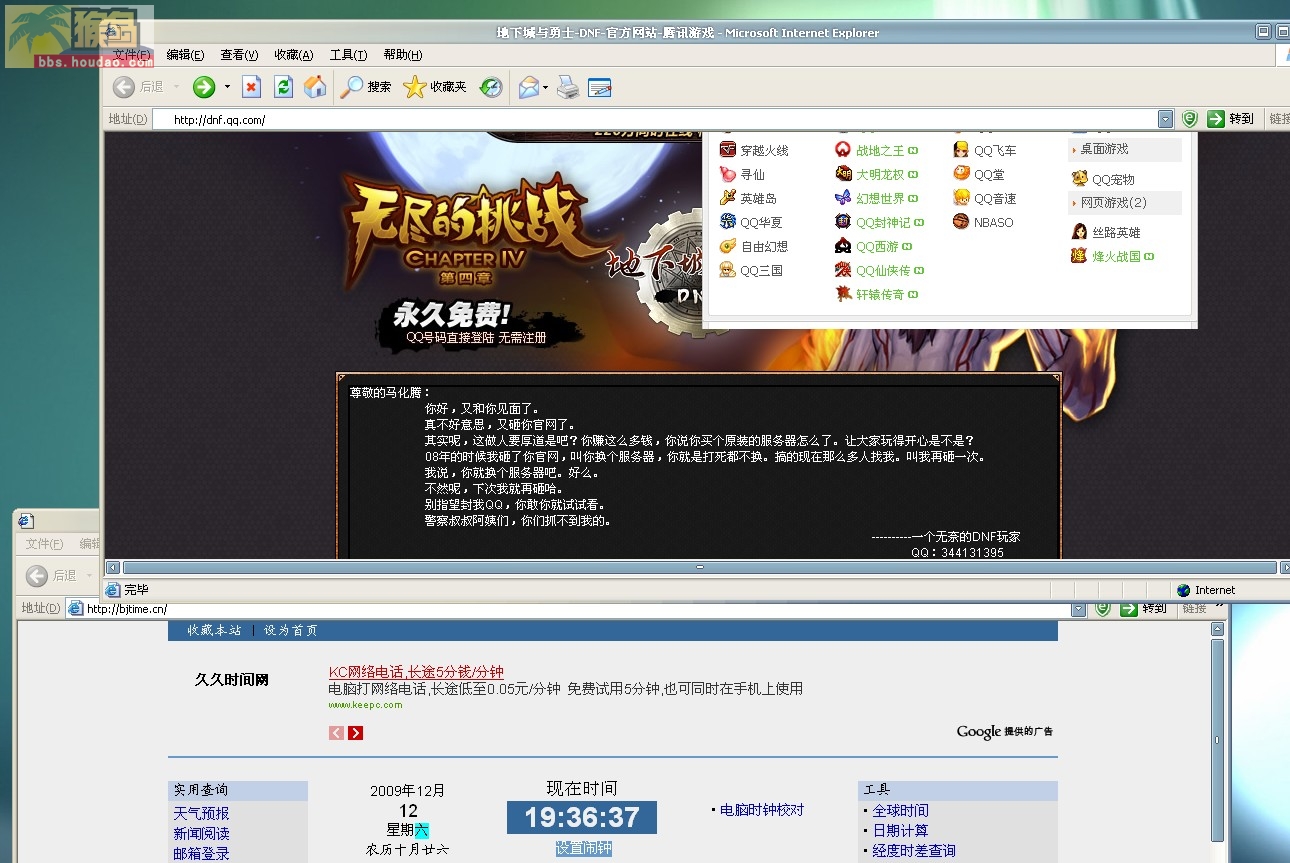Open Back button history dropdown arrow
The width and height of the screenshot is (1290, 863).
point(176,87)
